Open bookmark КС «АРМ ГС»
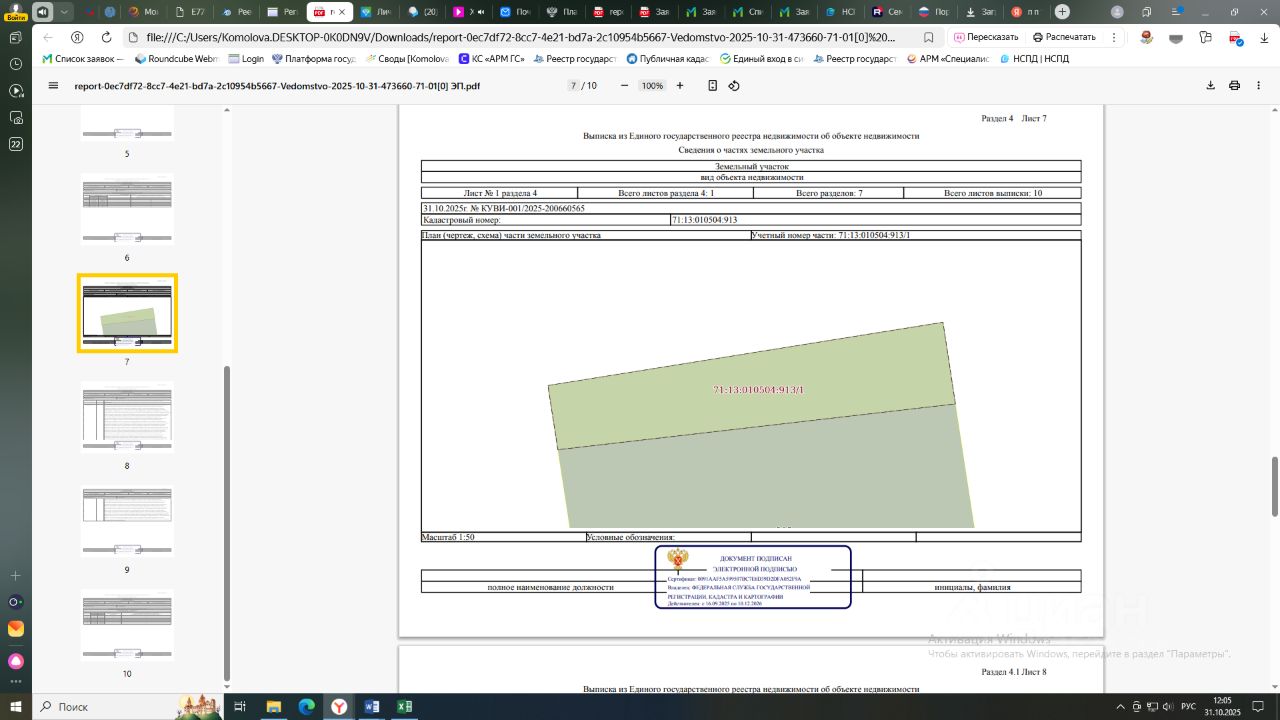Image resolution: width=1280 pixels, height=720 pixels. click(x=491, y=59)
